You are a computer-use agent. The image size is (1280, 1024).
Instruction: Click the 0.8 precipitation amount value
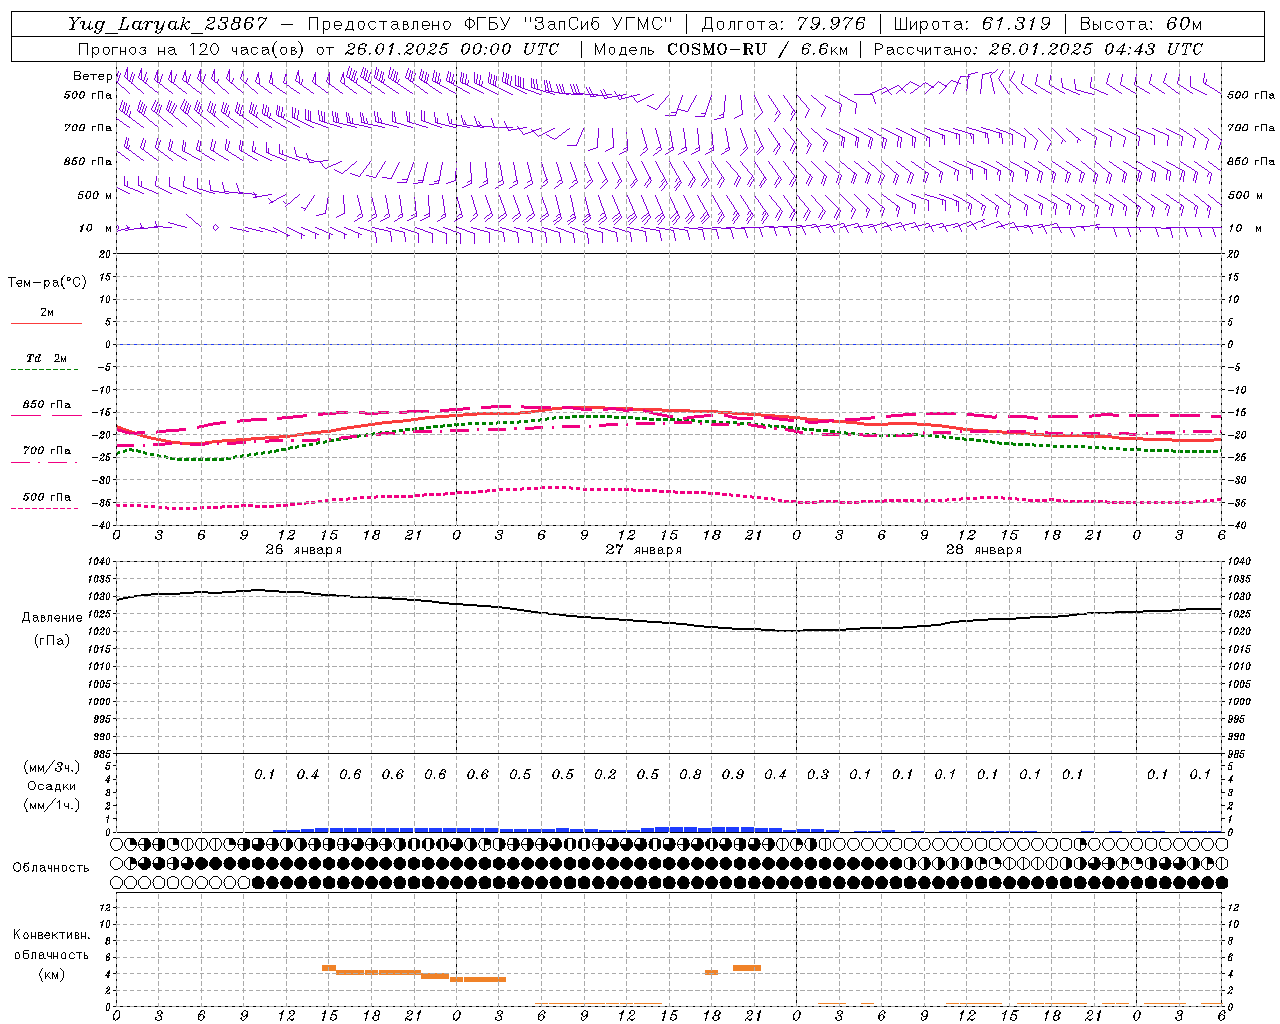tap(690, 774)
